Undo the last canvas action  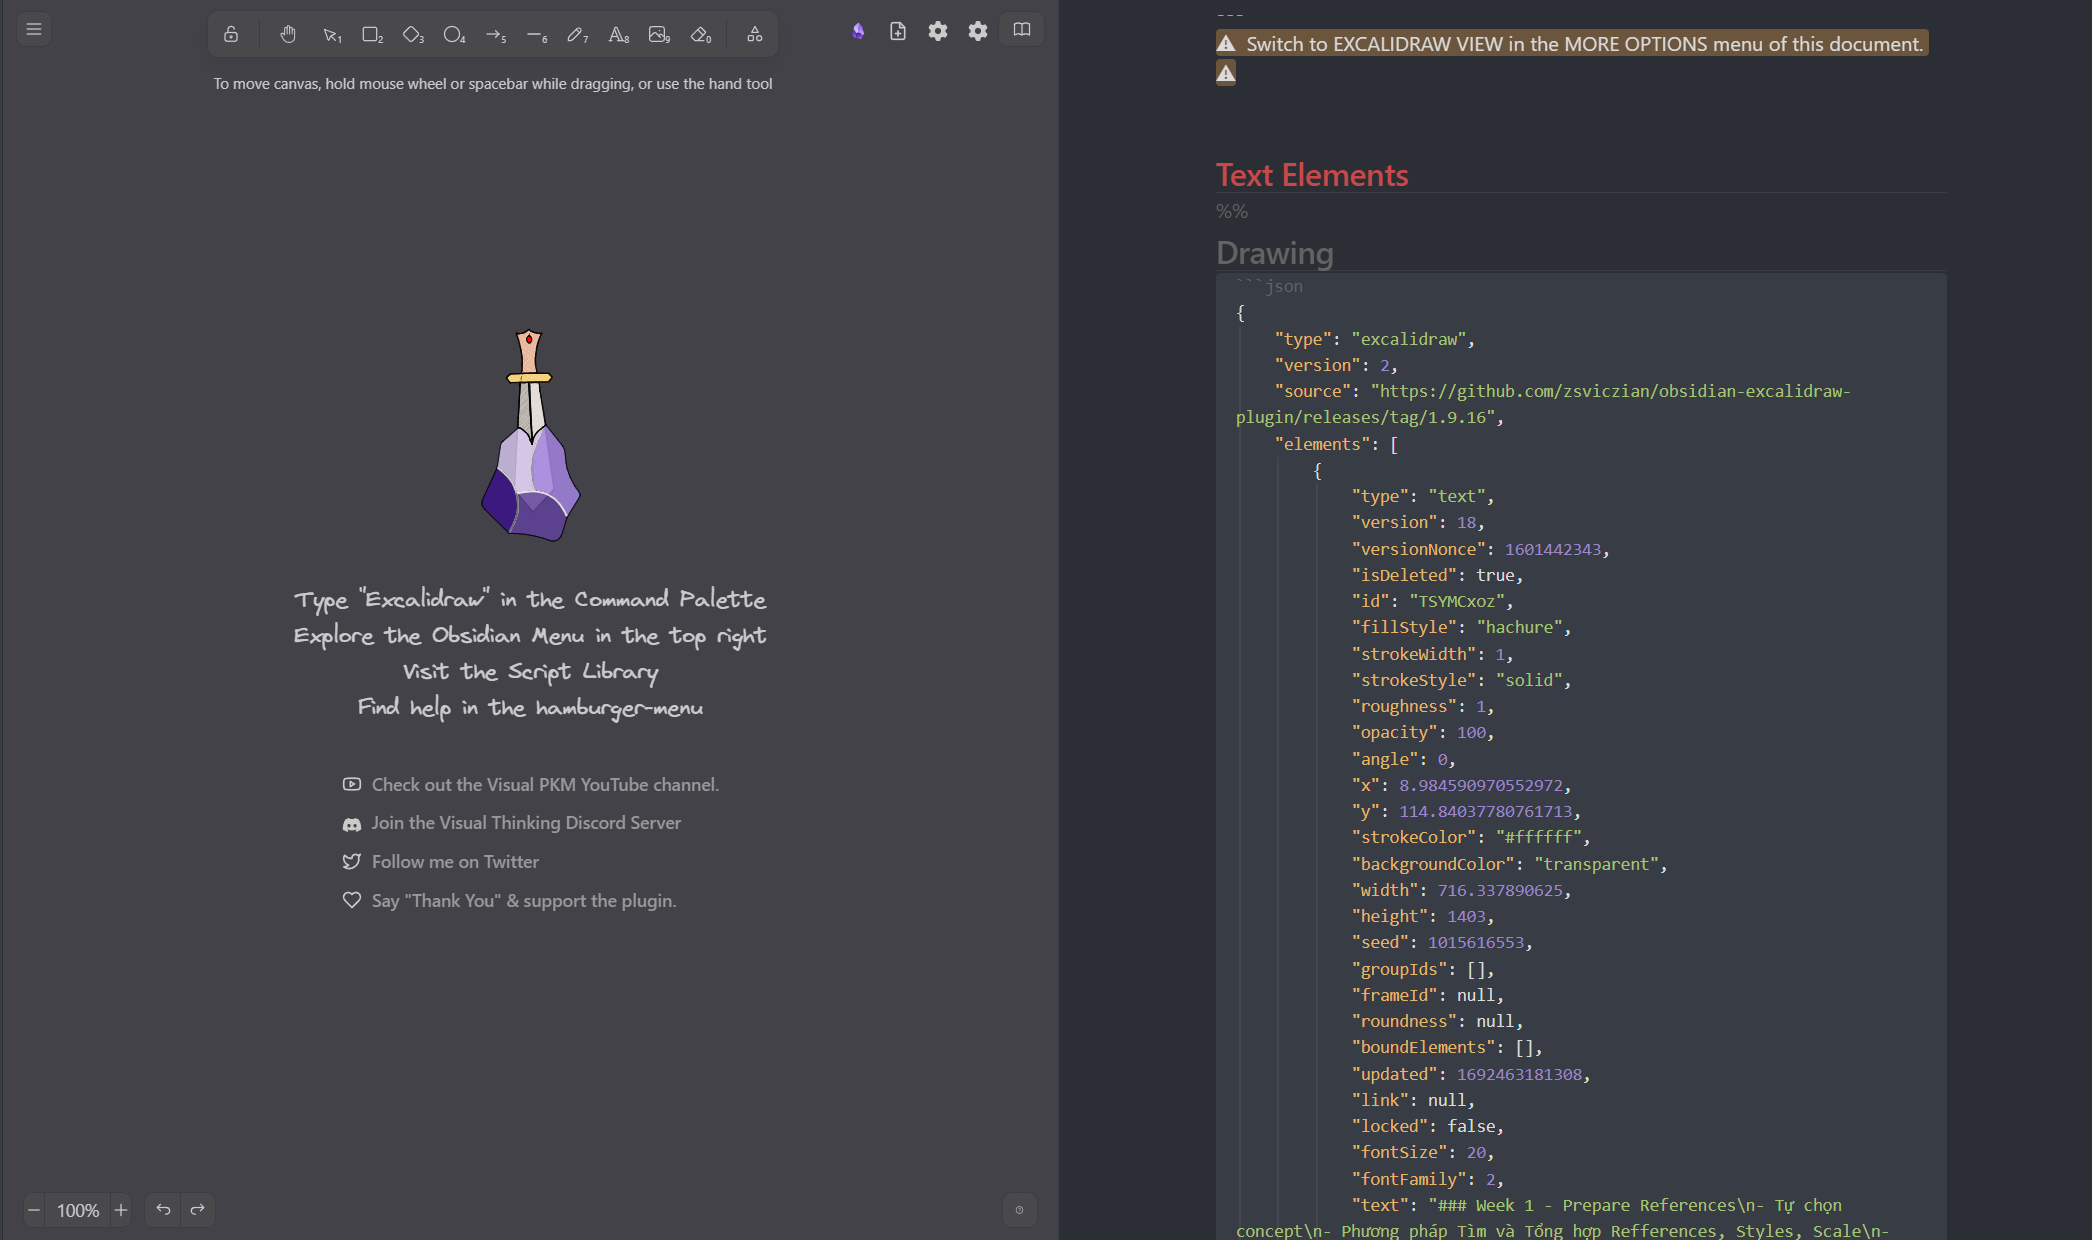[163, 1210]
